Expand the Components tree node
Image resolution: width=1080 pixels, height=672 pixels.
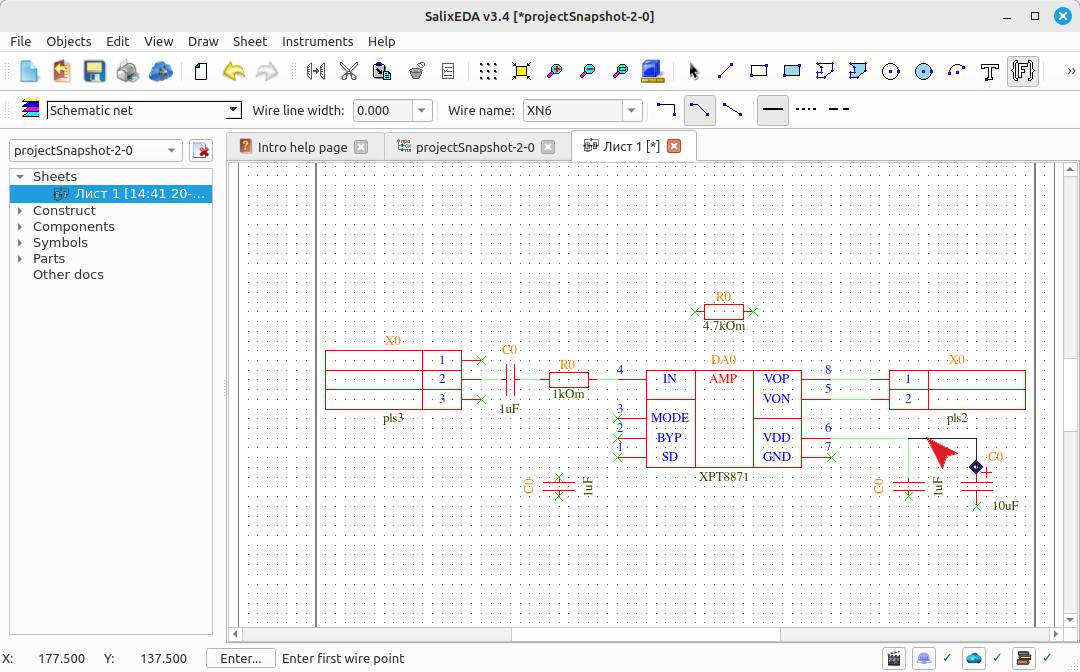(20, 227)
